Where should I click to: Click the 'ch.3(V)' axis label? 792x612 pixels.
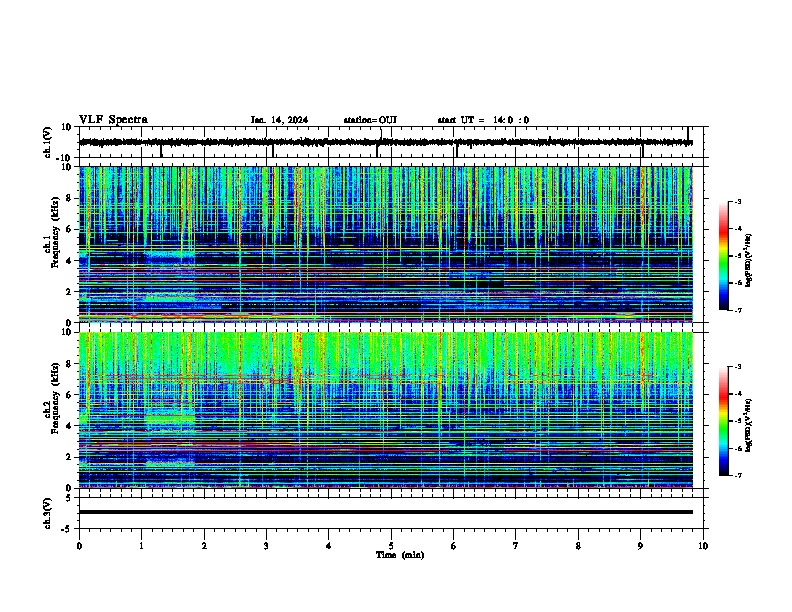[48, 513]
